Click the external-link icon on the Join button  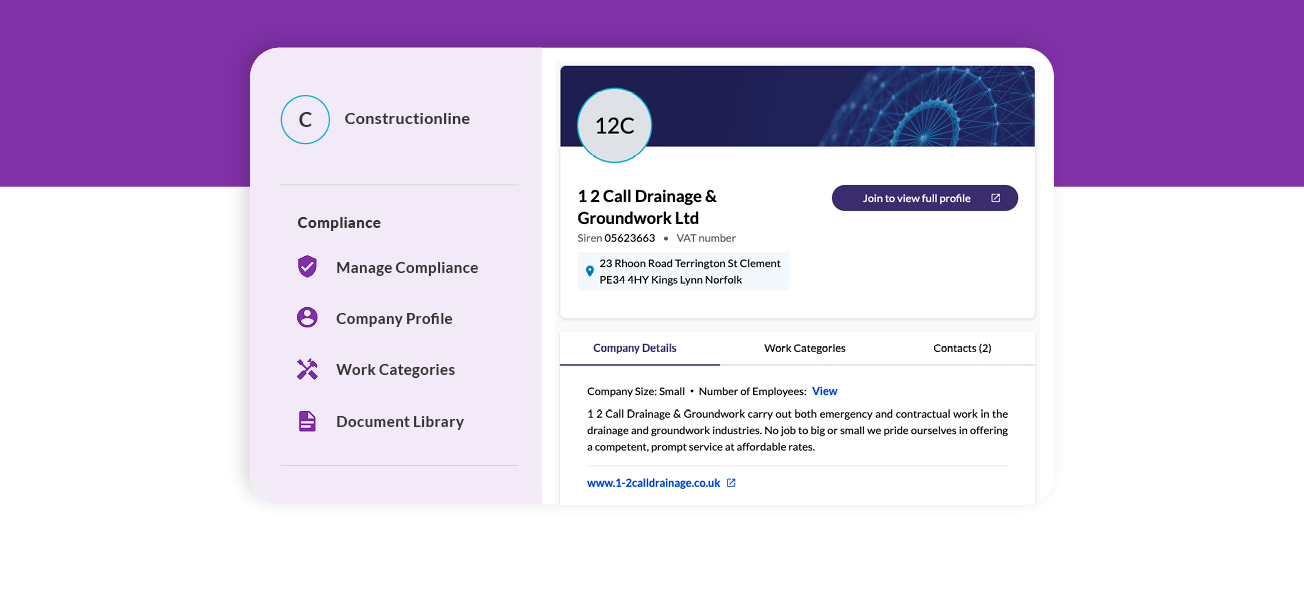pos(996,197)
